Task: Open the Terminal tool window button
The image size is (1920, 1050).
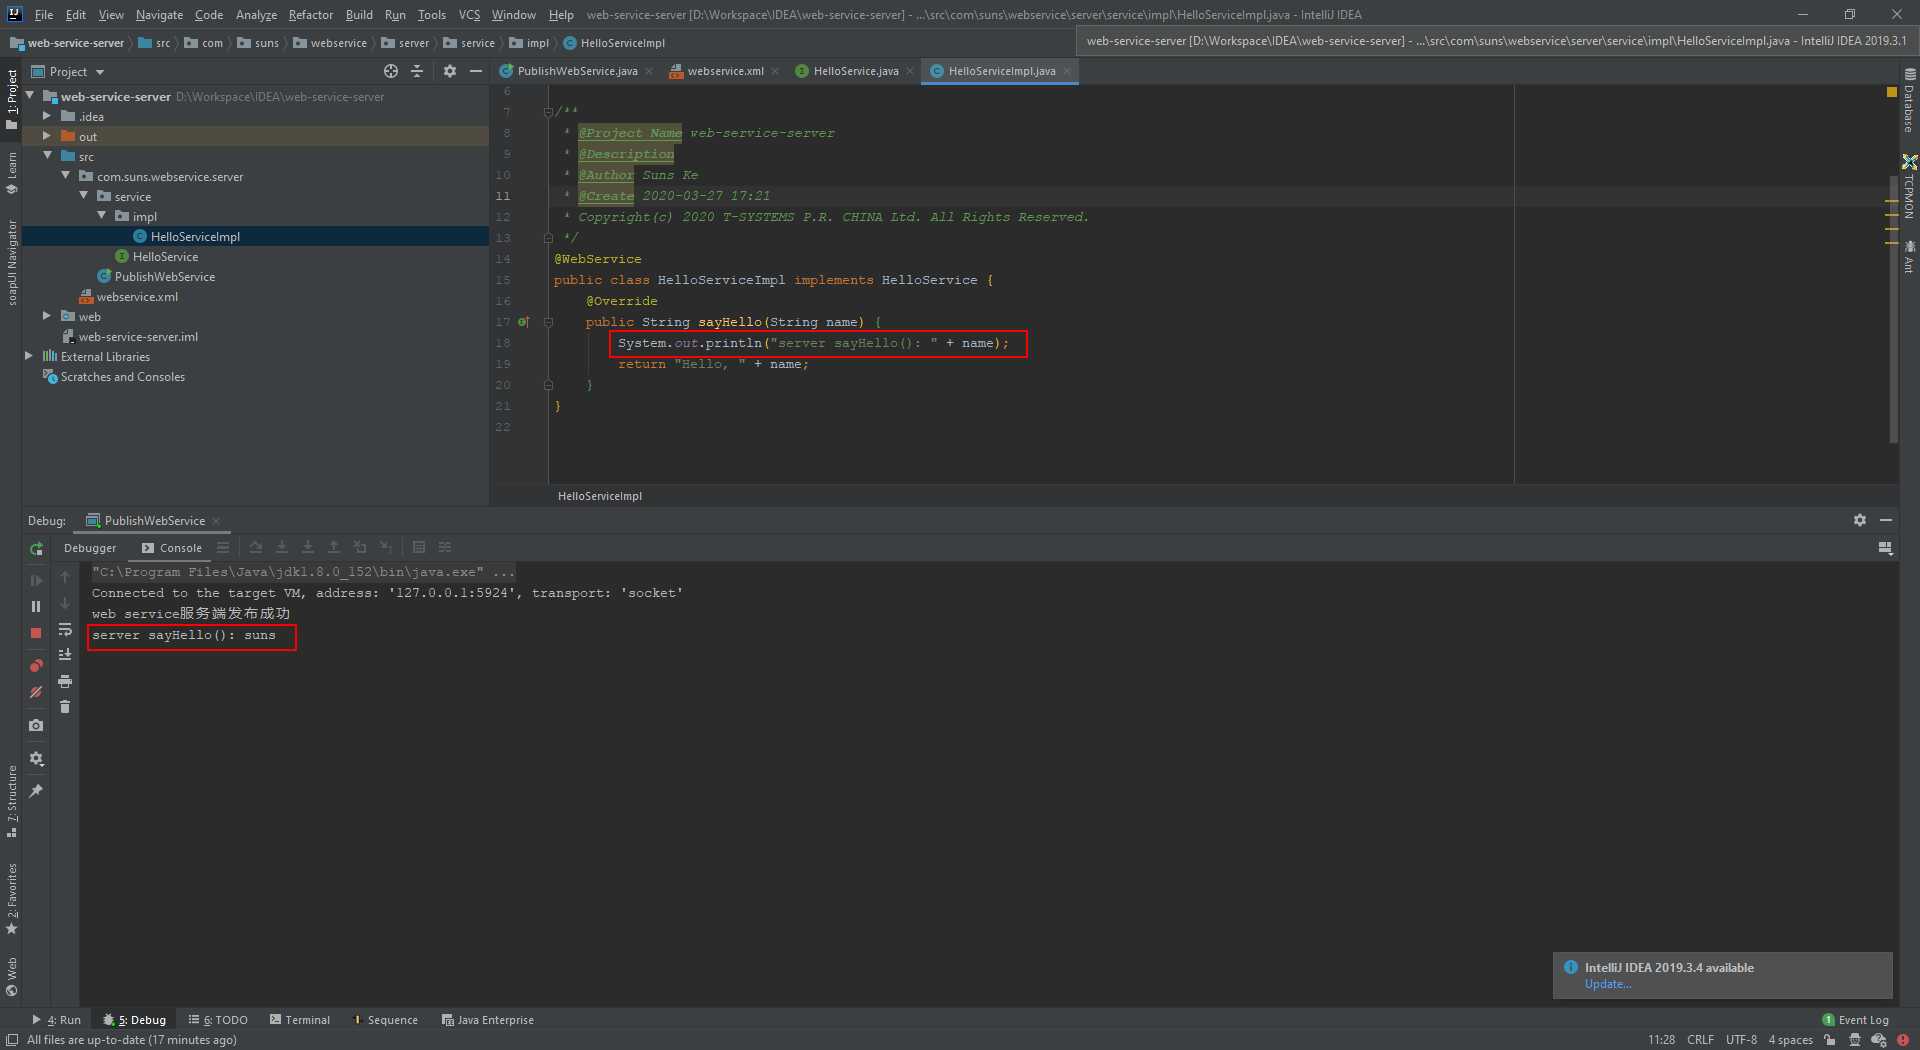Action: [x=300, y=1020]
